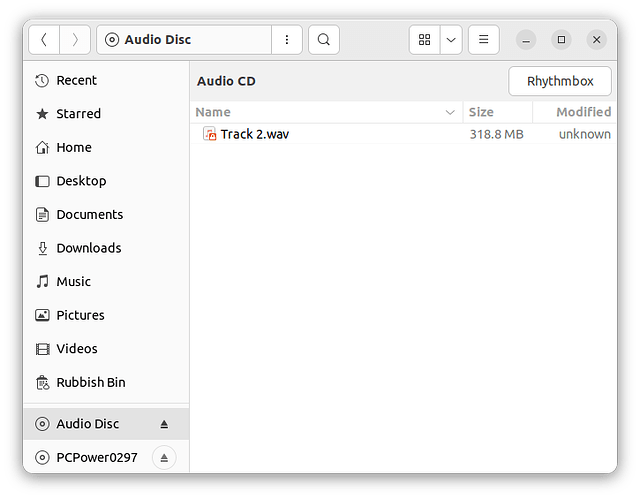This screenshot has height=499, width=640.
Task: Open Recent in the sidebar
Action: 106,80
